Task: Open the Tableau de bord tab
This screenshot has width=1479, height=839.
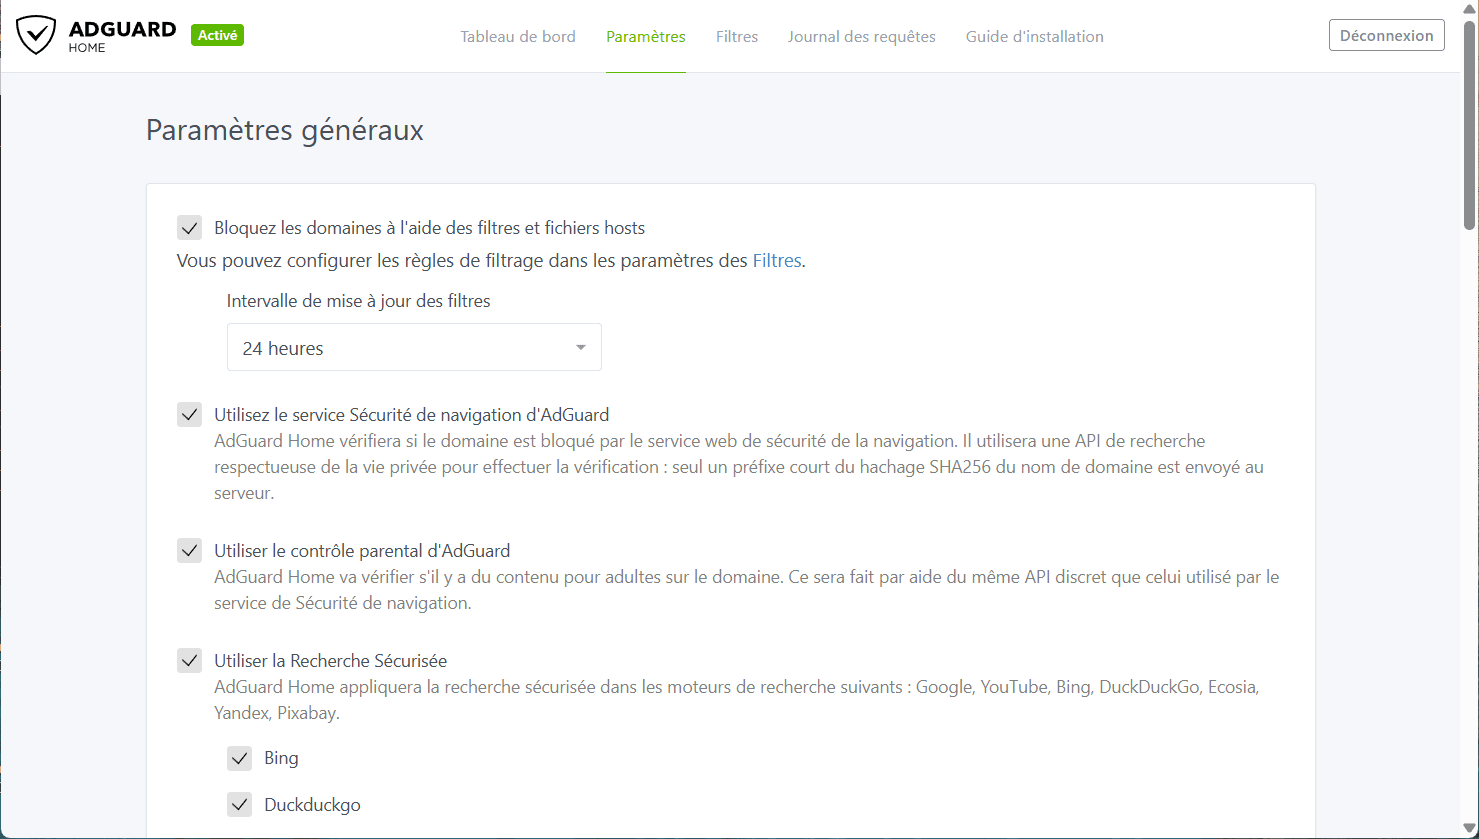Action: coord(518,36)
